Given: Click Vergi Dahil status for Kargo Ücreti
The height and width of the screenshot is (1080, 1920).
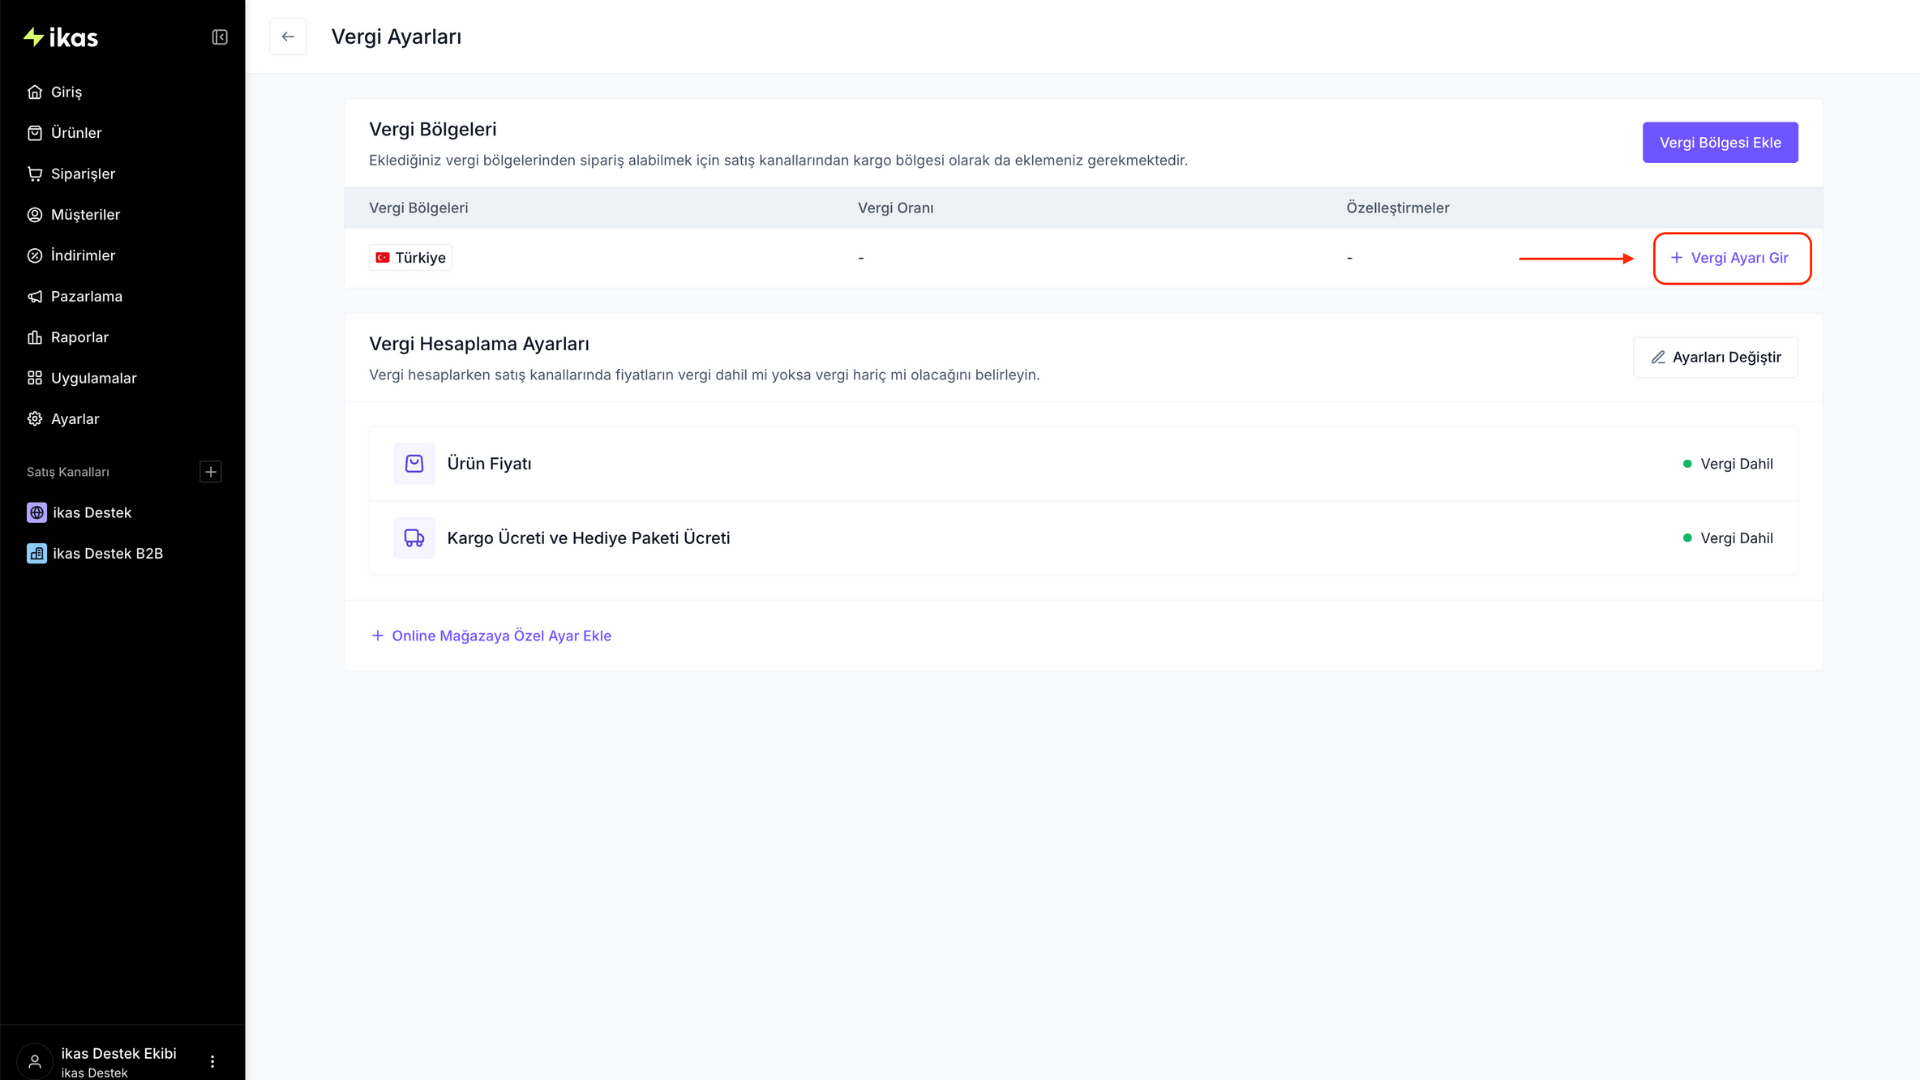Looking at the screenshot, I should click(1728, 538).
